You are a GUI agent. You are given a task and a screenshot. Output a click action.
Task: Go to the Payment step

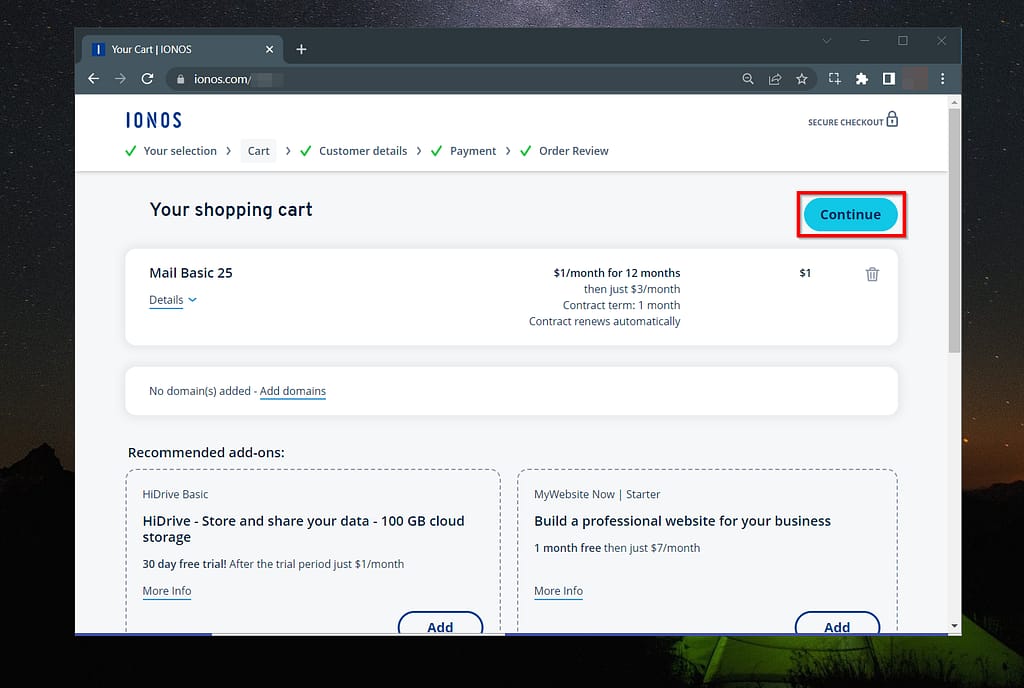(473, 151)
